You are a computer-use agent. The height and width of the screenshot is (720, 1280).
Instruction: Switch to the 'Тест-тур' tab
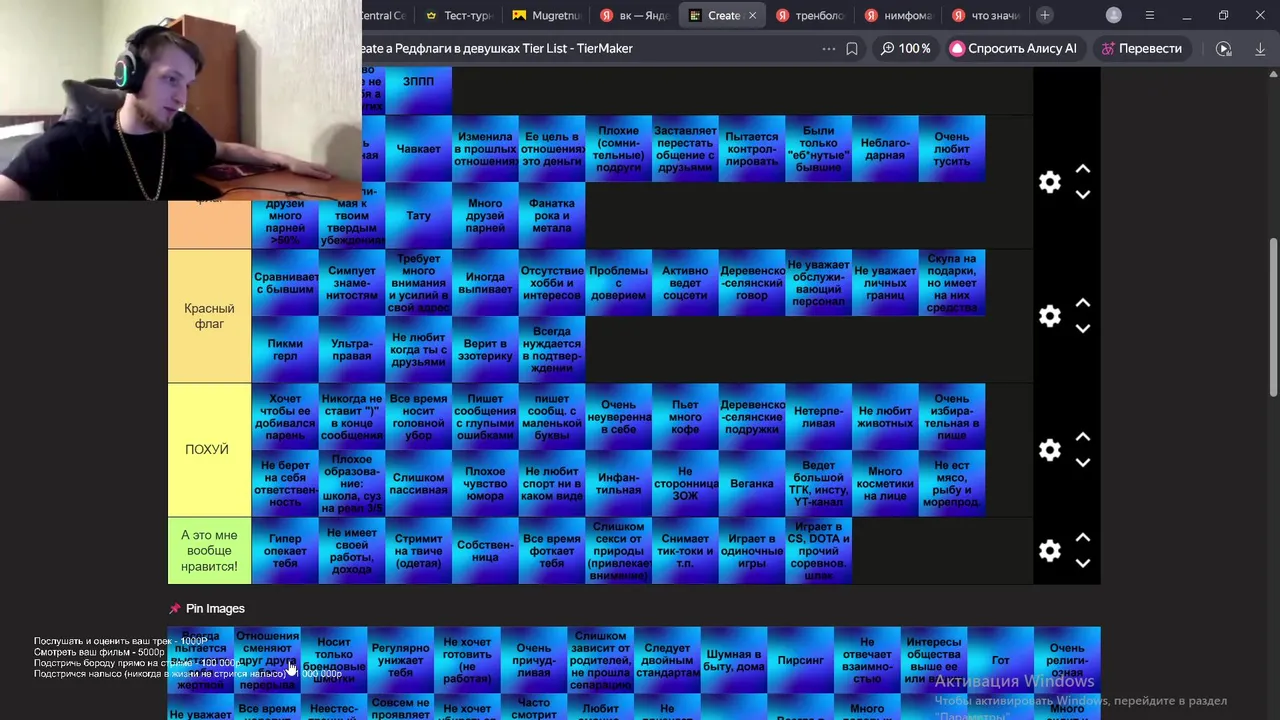(458, 15)
